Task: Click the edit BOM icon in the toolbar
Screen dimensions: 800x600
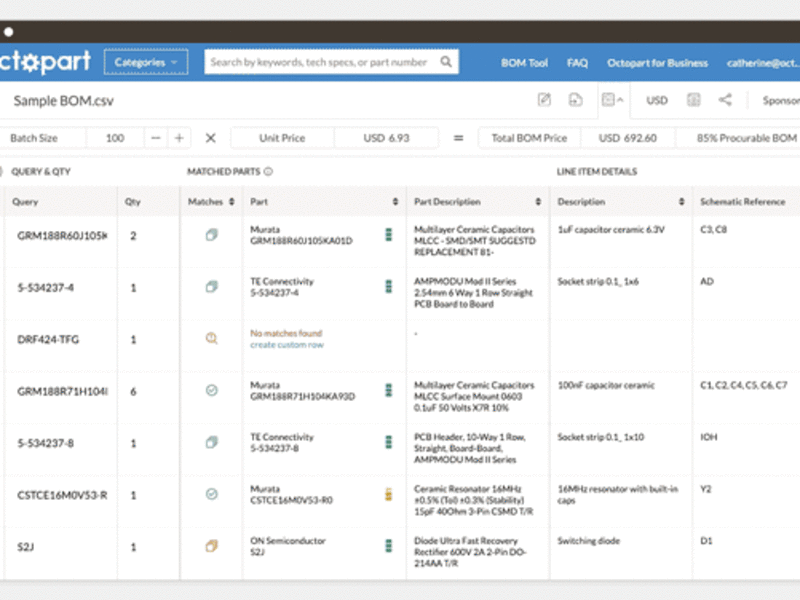Action: 544,100
